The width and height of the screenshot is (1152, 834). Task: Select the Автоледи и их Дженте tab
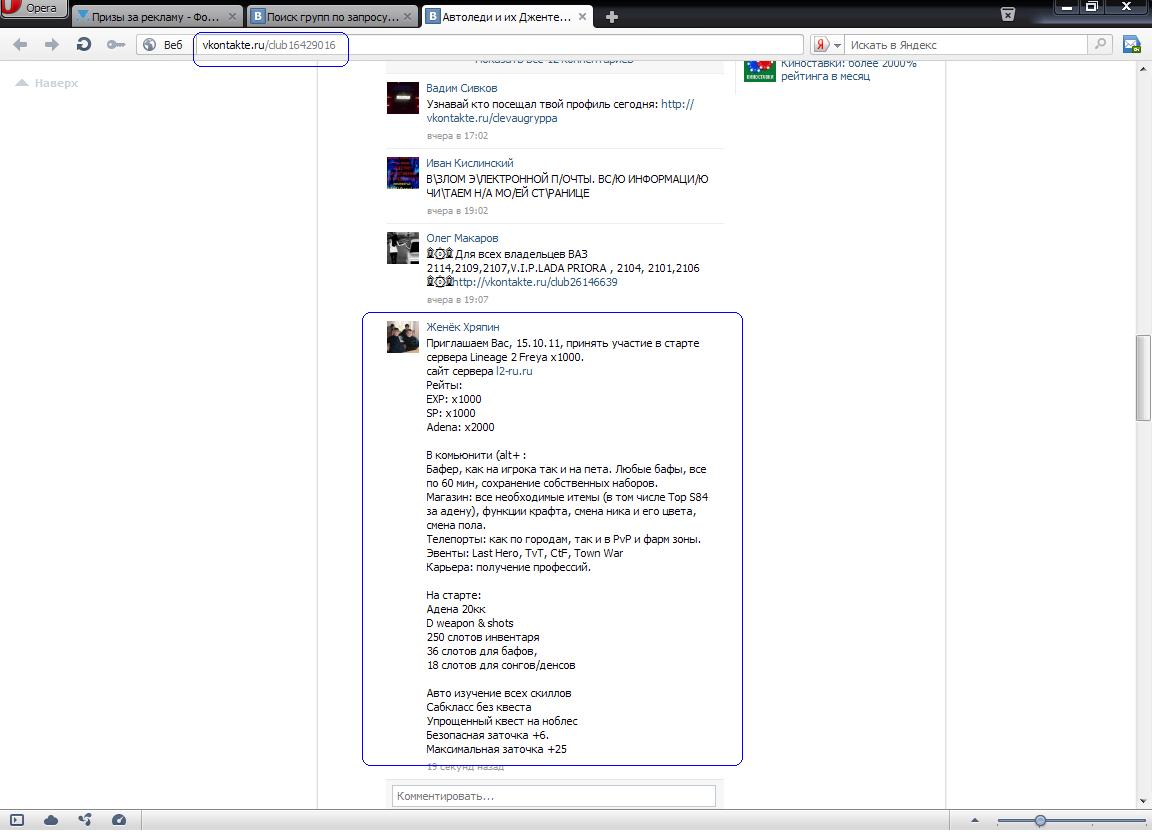click(x=506, y=16)
